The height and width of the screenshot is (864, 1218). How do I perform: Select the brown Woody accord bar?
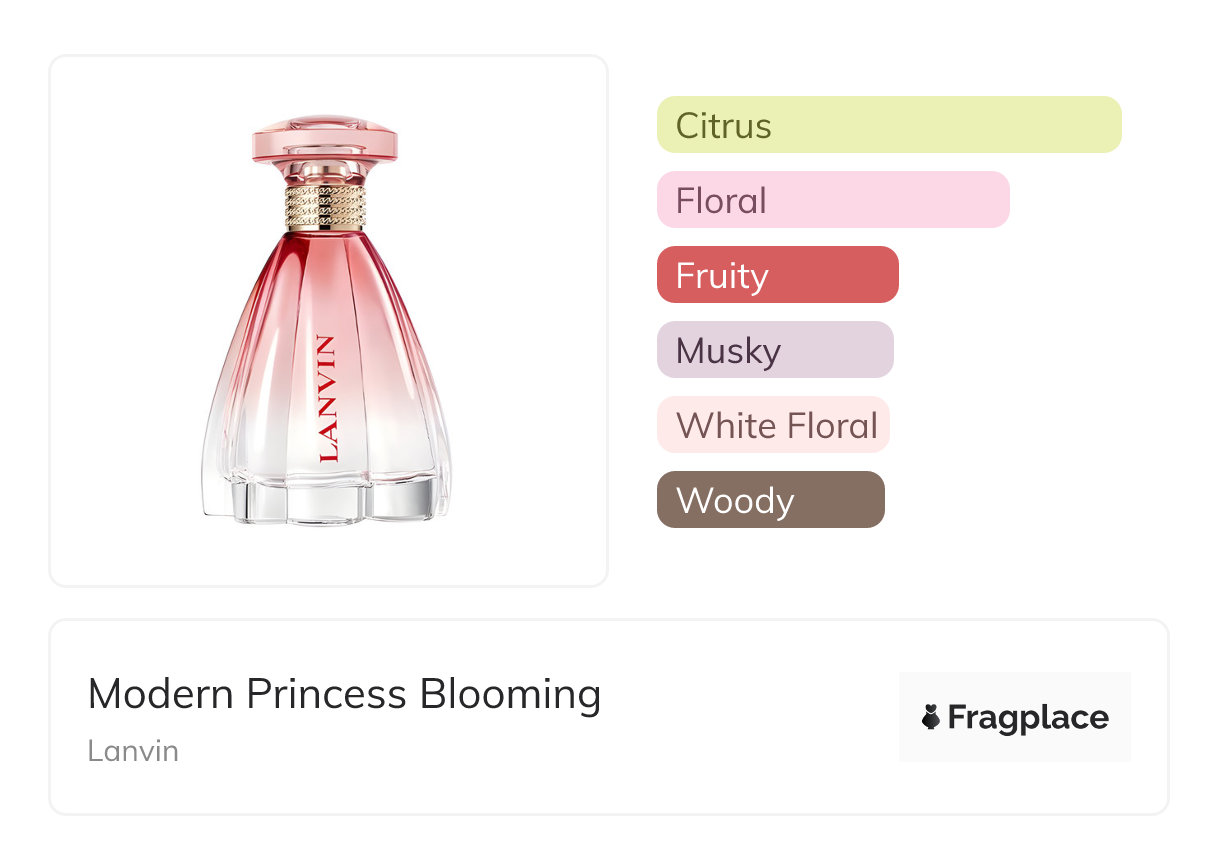[x=770, y=500]
